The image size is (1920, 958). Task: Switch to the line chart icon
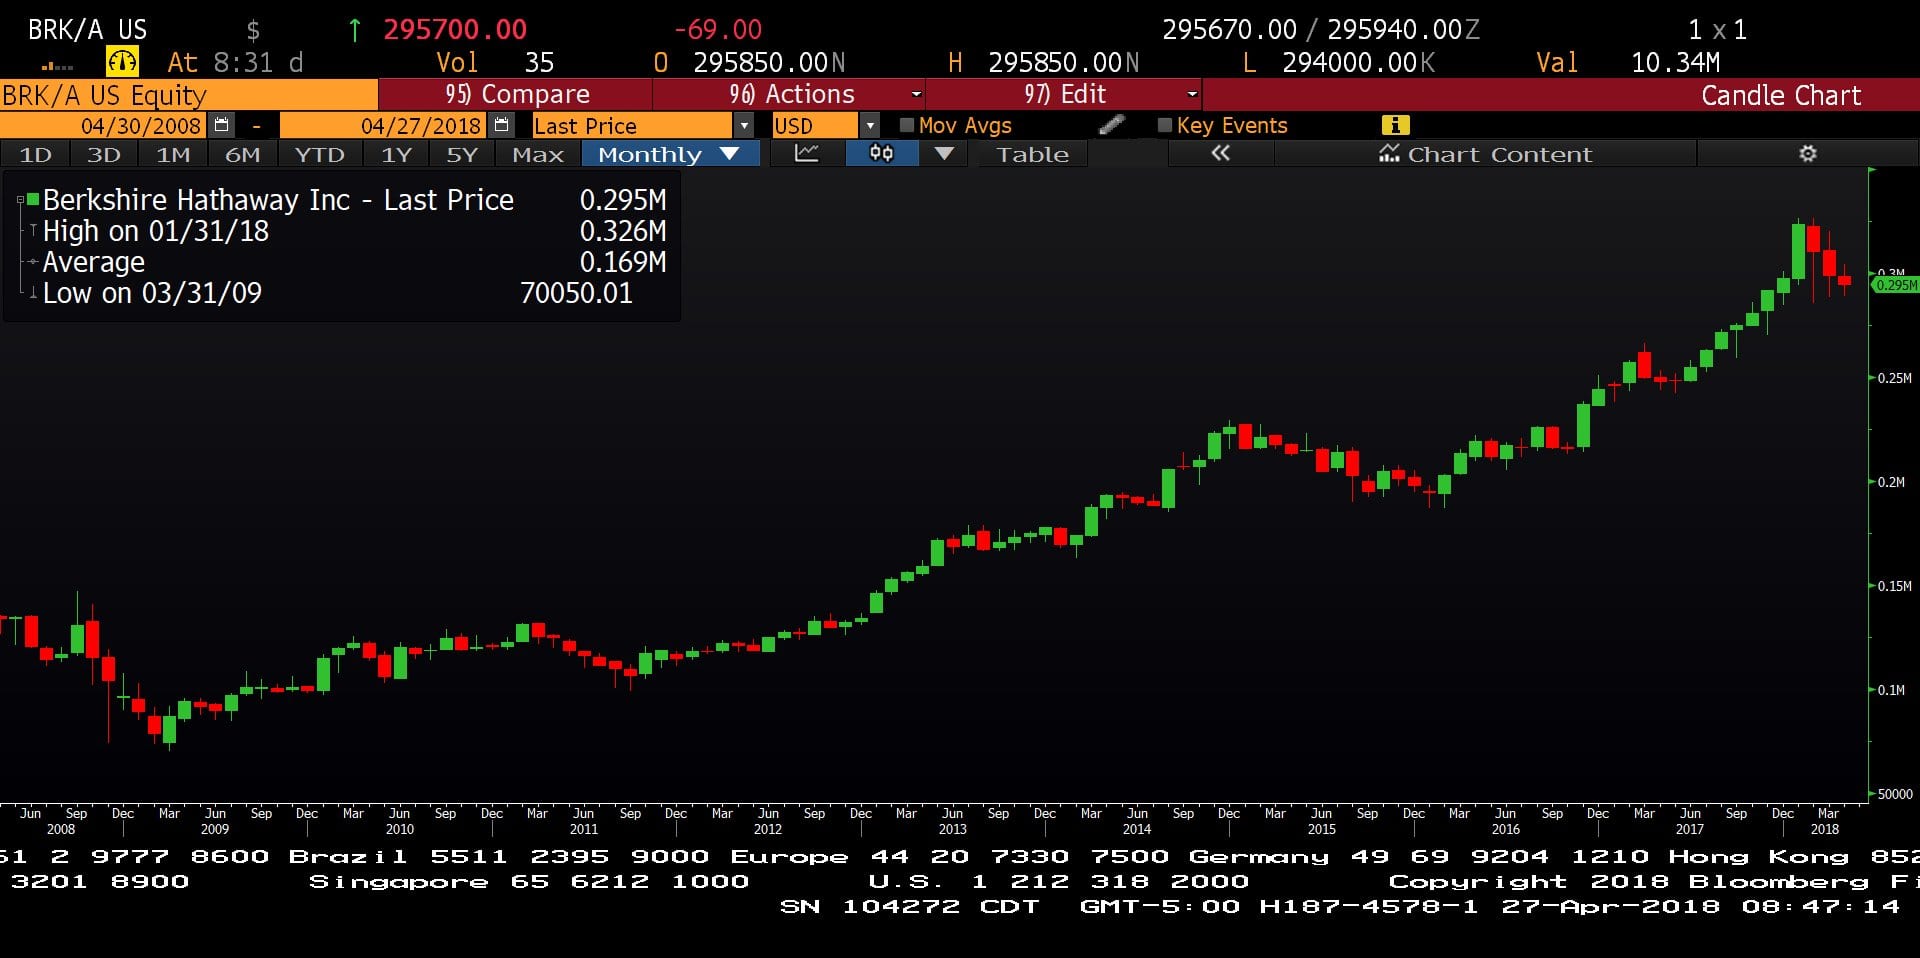tap(806, 154)
